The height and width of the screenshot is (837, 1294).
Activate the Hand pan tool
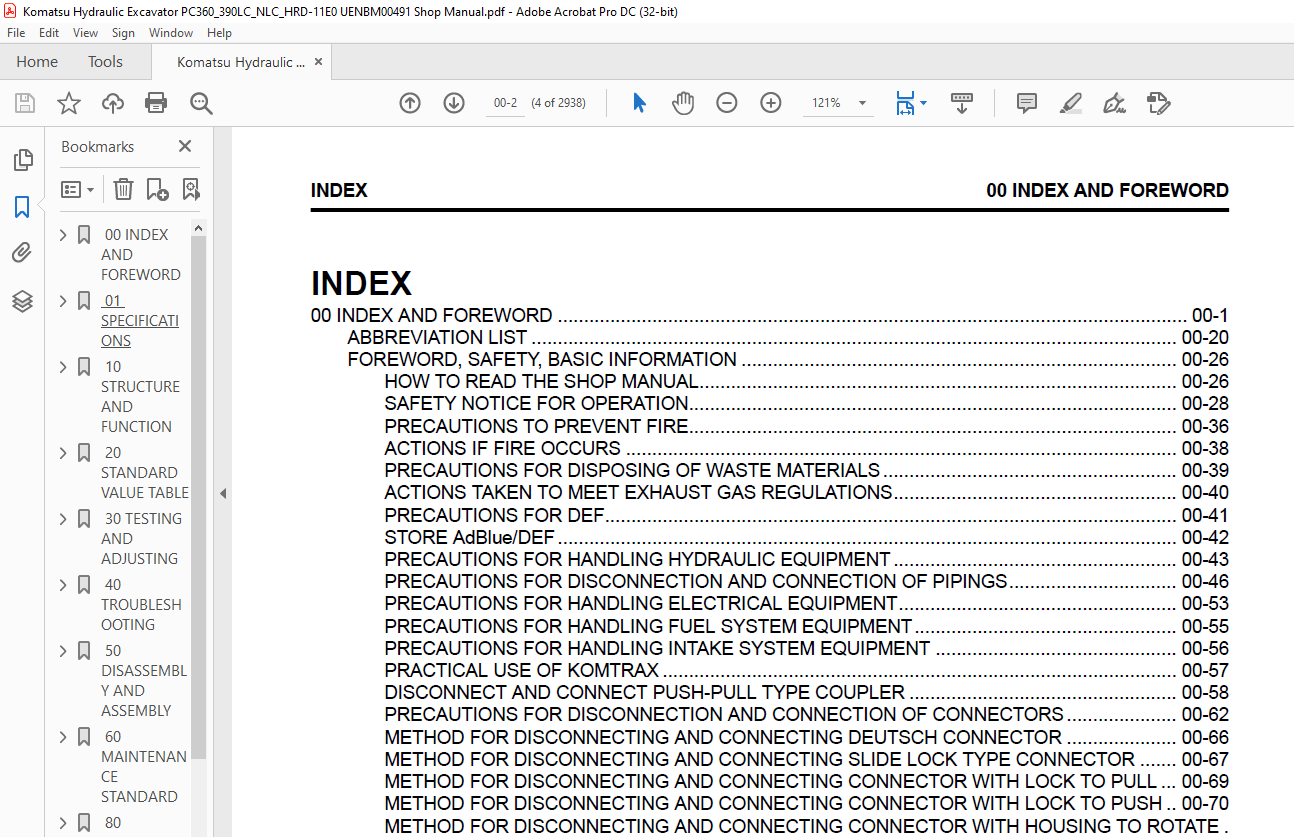click(x=683, y=103)
